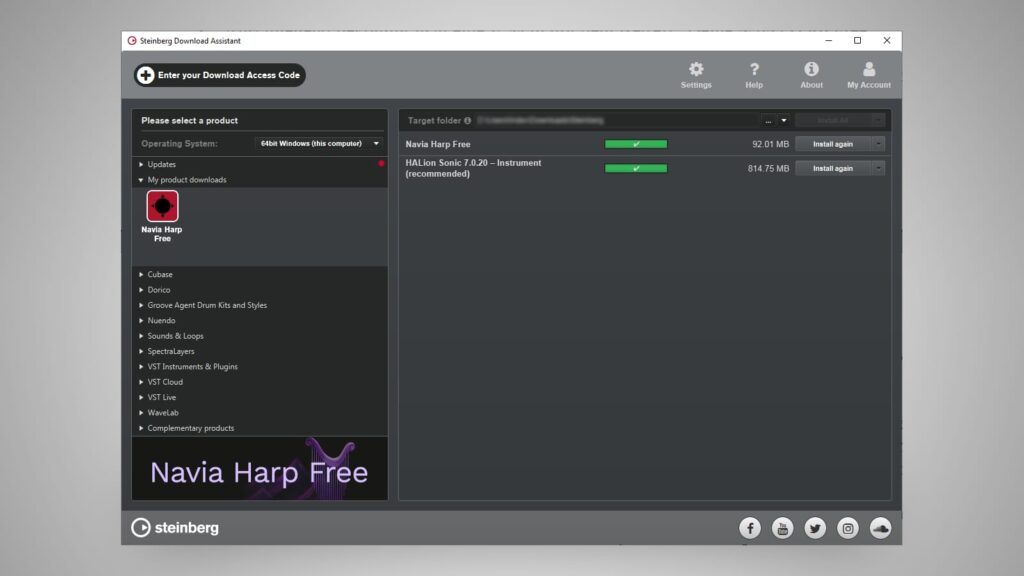This screenshot has width=1024, height=576.
Task: Open the YouTube social icon
Action: click(782, 528)
